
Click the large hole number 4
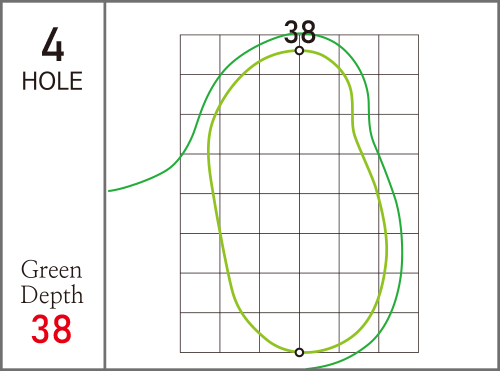pyautogui.click(x=53, y=44)
